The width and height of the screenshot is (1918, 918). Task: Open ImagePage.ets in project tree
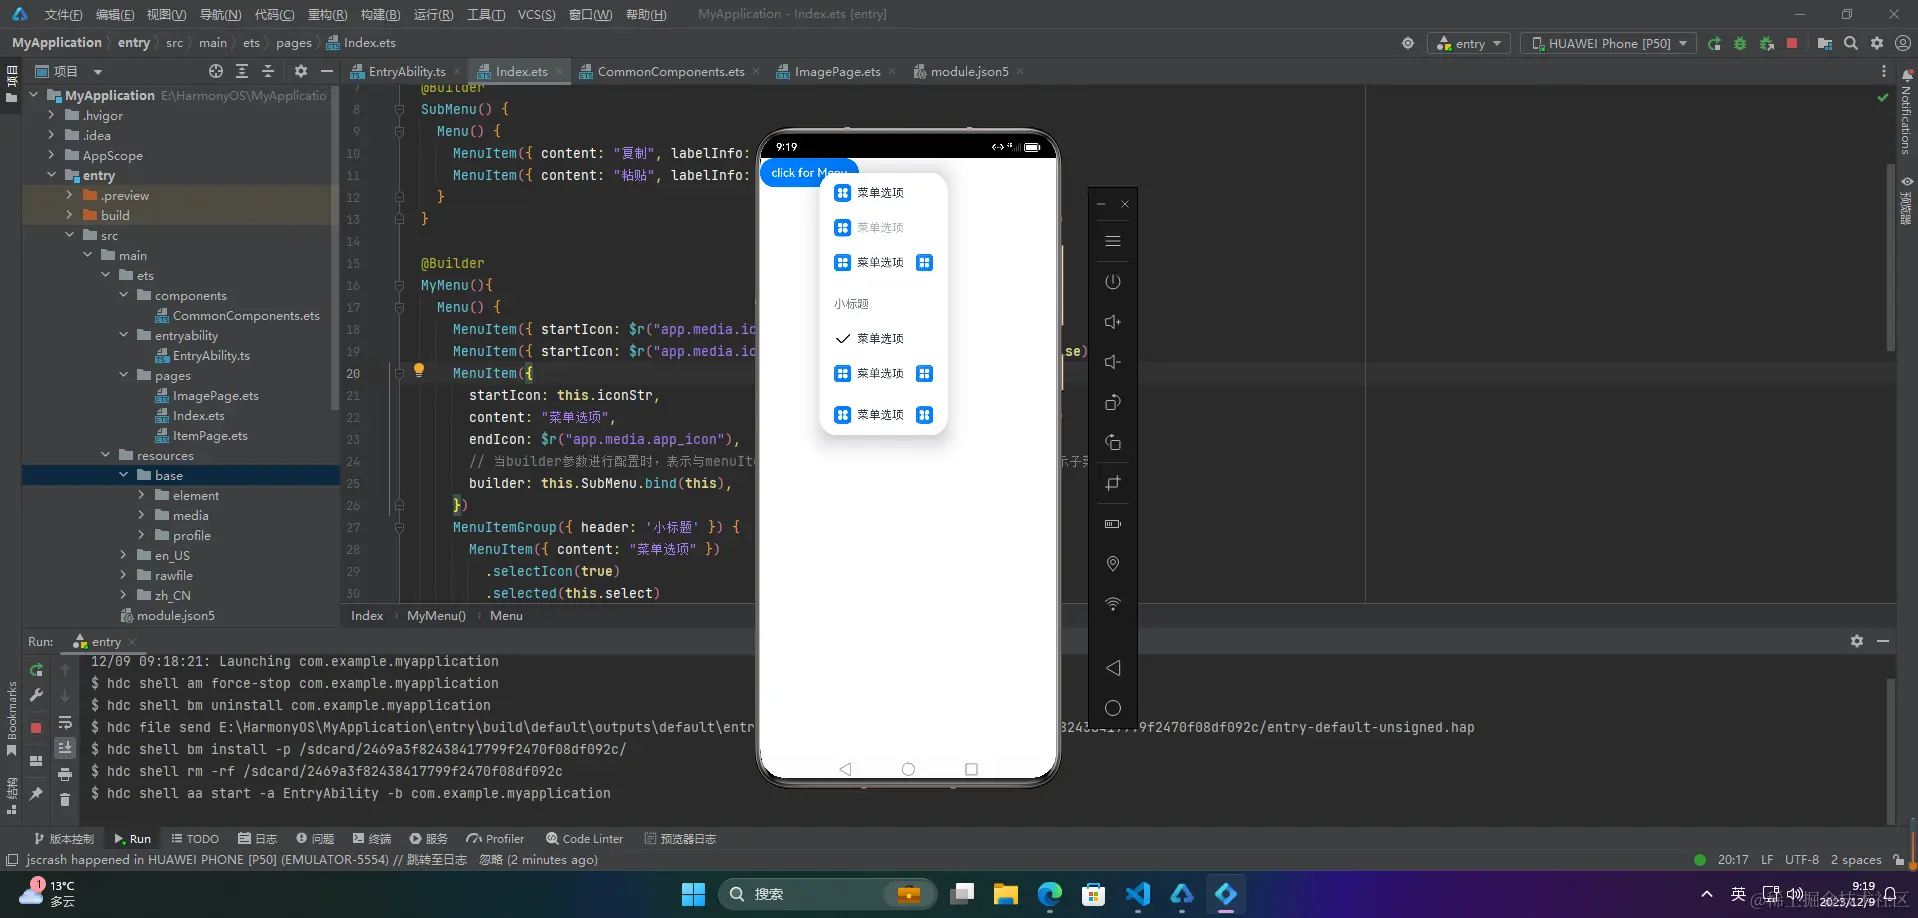coord(215,395)
